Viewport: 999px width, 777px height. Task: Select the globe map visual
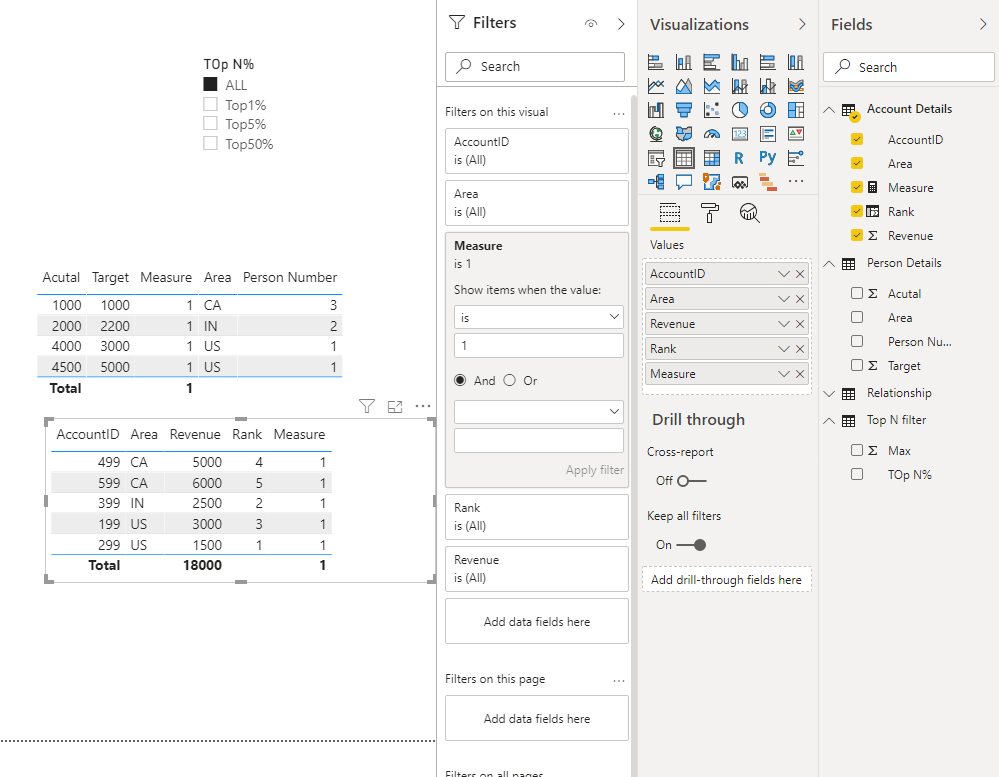pyautogui.click(x=656, y=134)
